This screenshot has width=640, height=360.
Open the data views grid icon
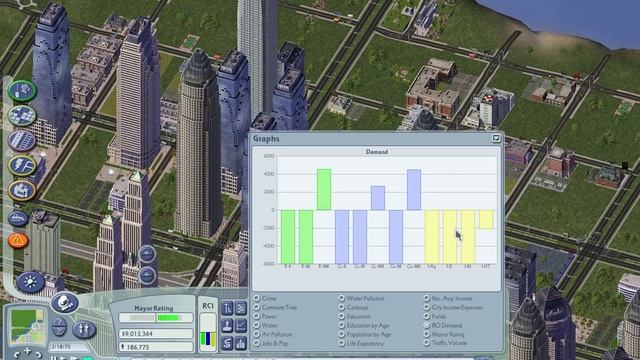pos(241,308)
